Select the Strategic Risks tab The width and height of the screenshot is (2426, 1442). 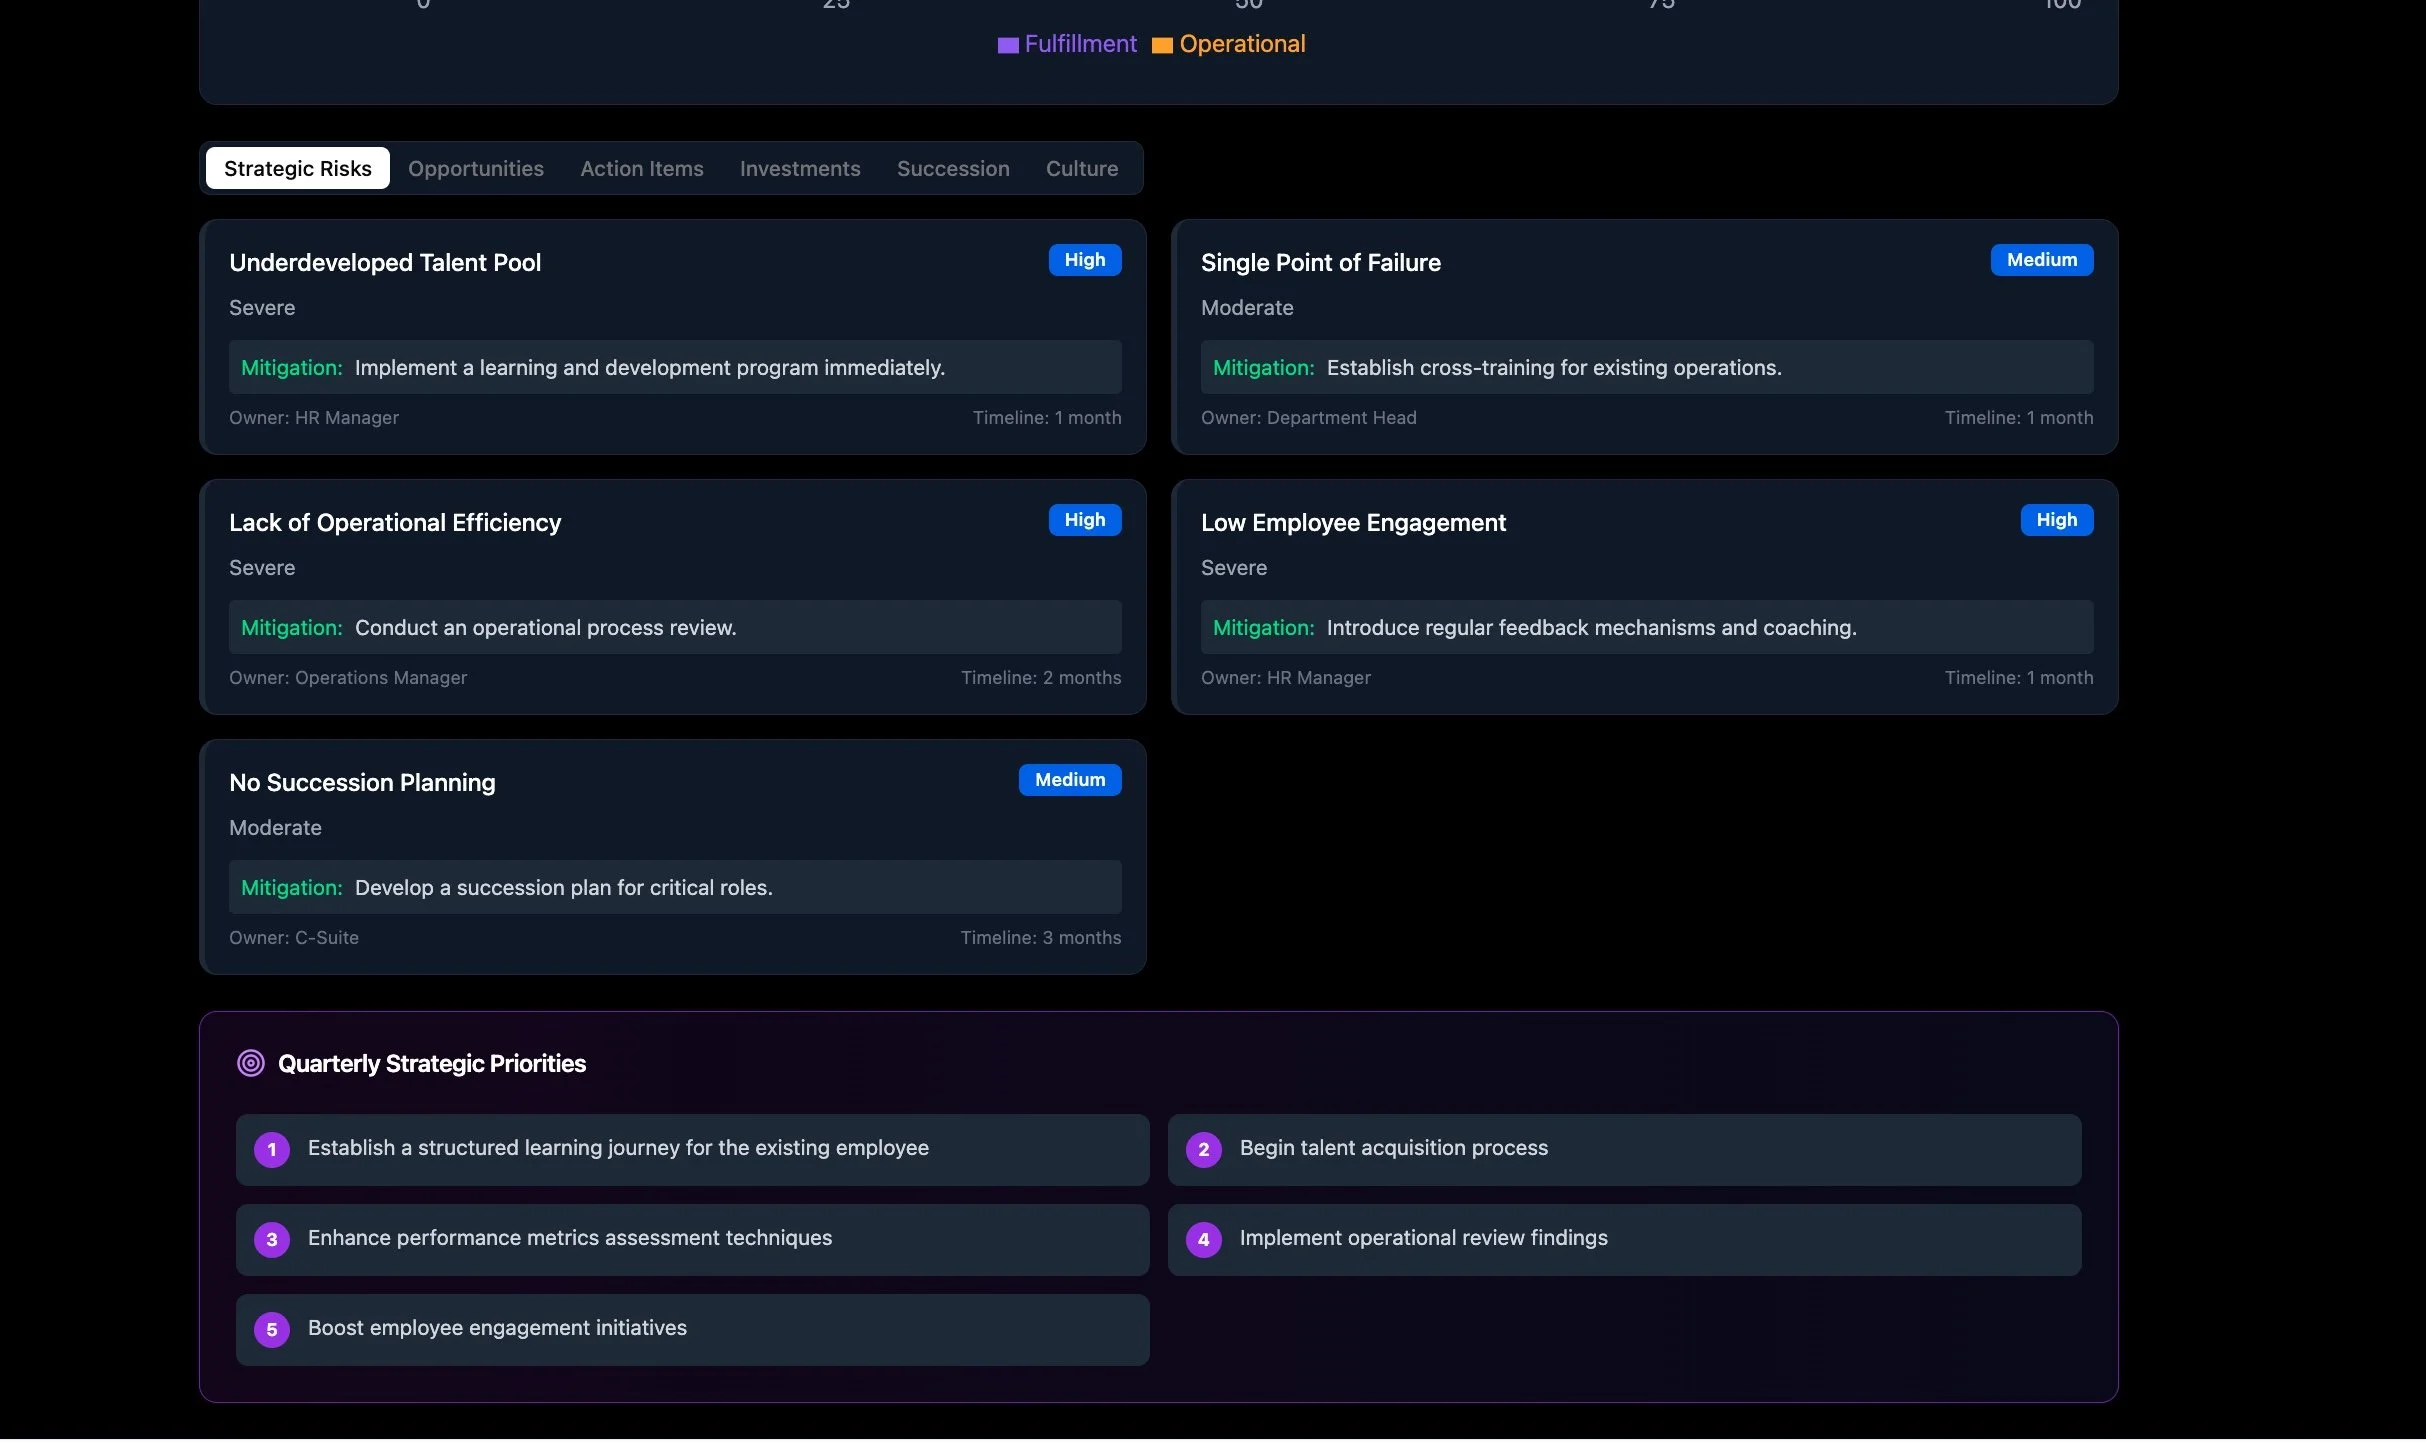[298, 169]
